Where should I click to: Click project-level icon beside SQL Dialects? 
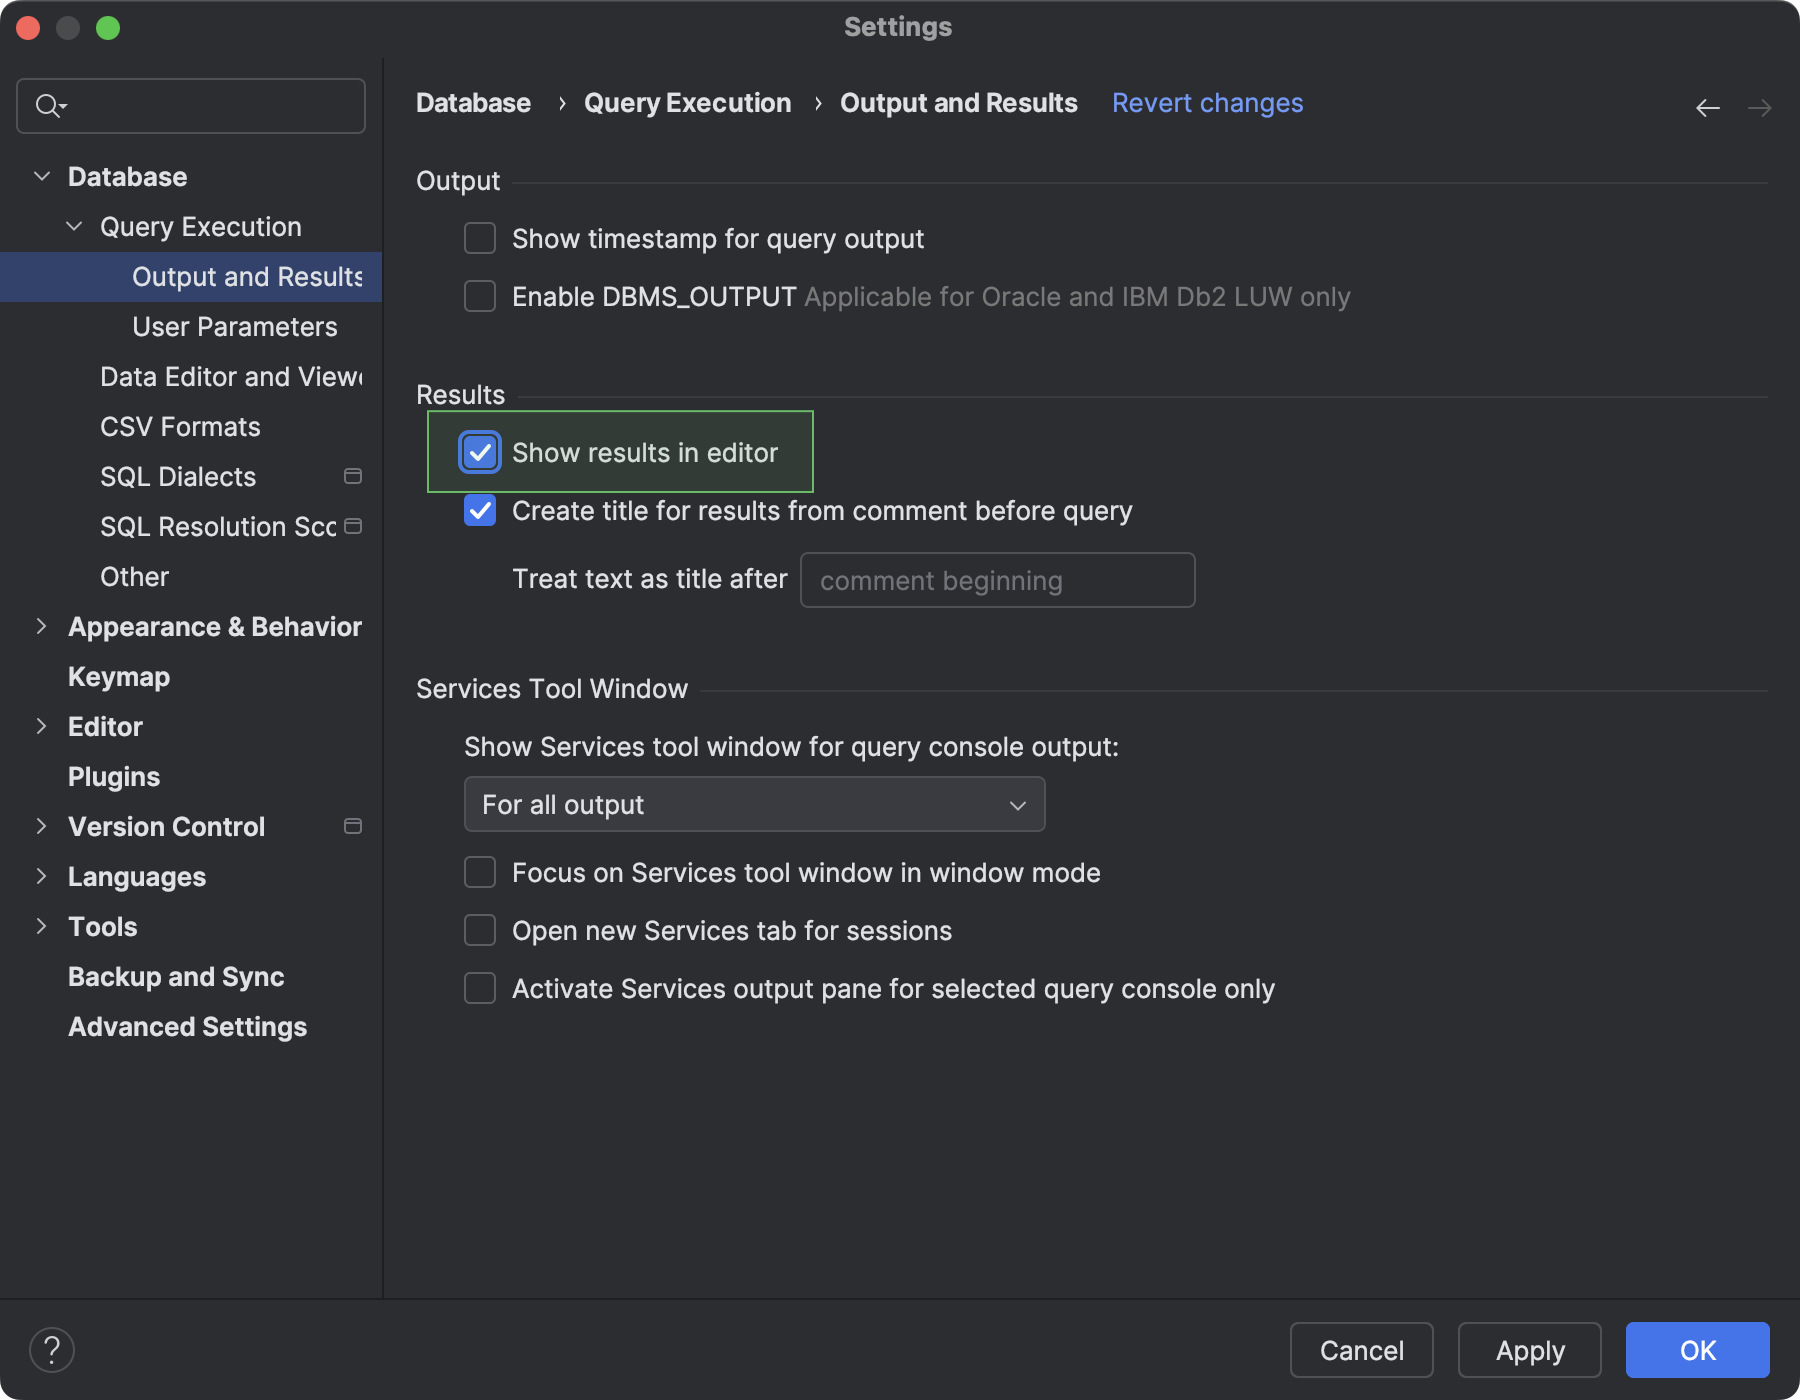click(x=353, y=476)
